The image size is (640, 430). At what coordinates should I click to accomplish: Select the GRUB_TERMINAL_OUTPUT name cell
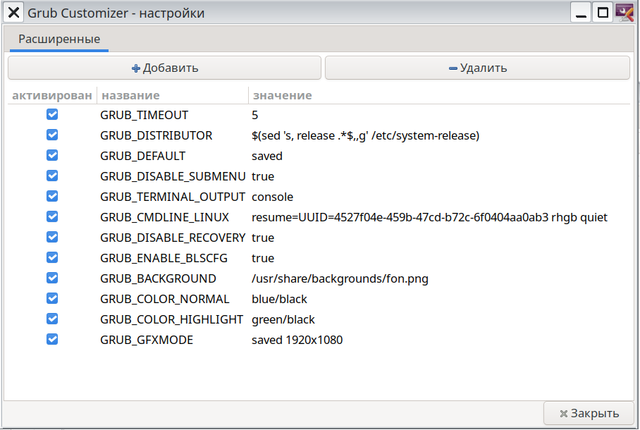pos(173,197)
